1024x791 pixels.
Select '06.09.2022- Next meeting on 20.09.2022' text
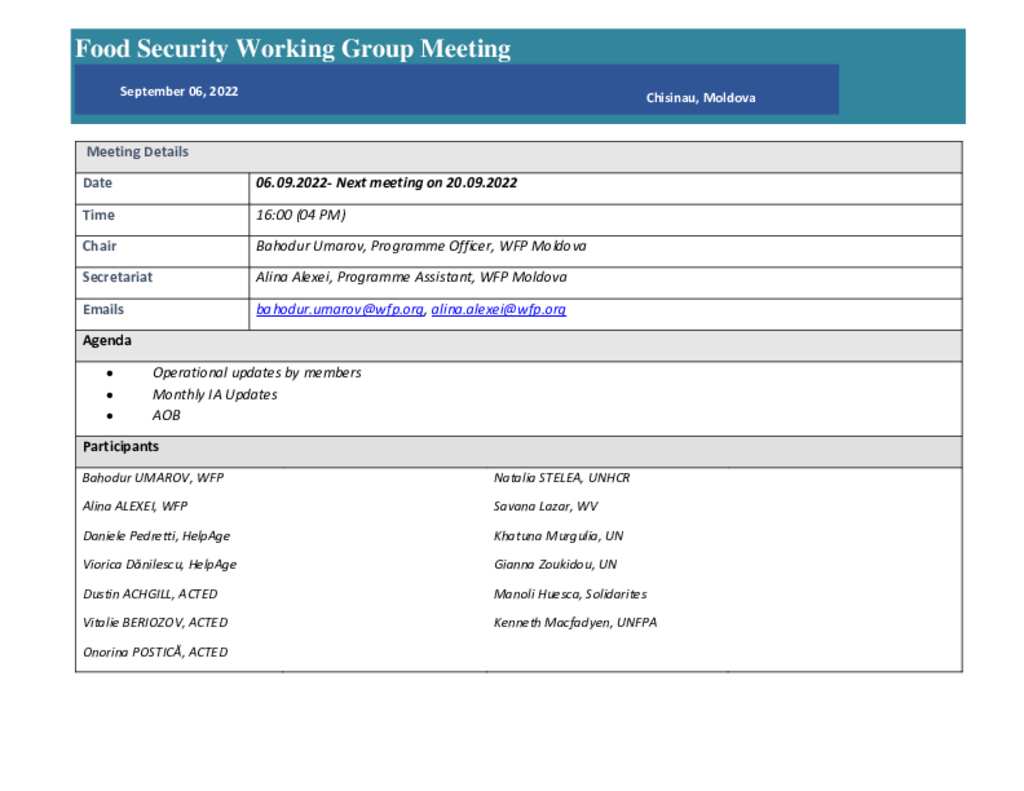pyautogui.click(x=387, y=183)
